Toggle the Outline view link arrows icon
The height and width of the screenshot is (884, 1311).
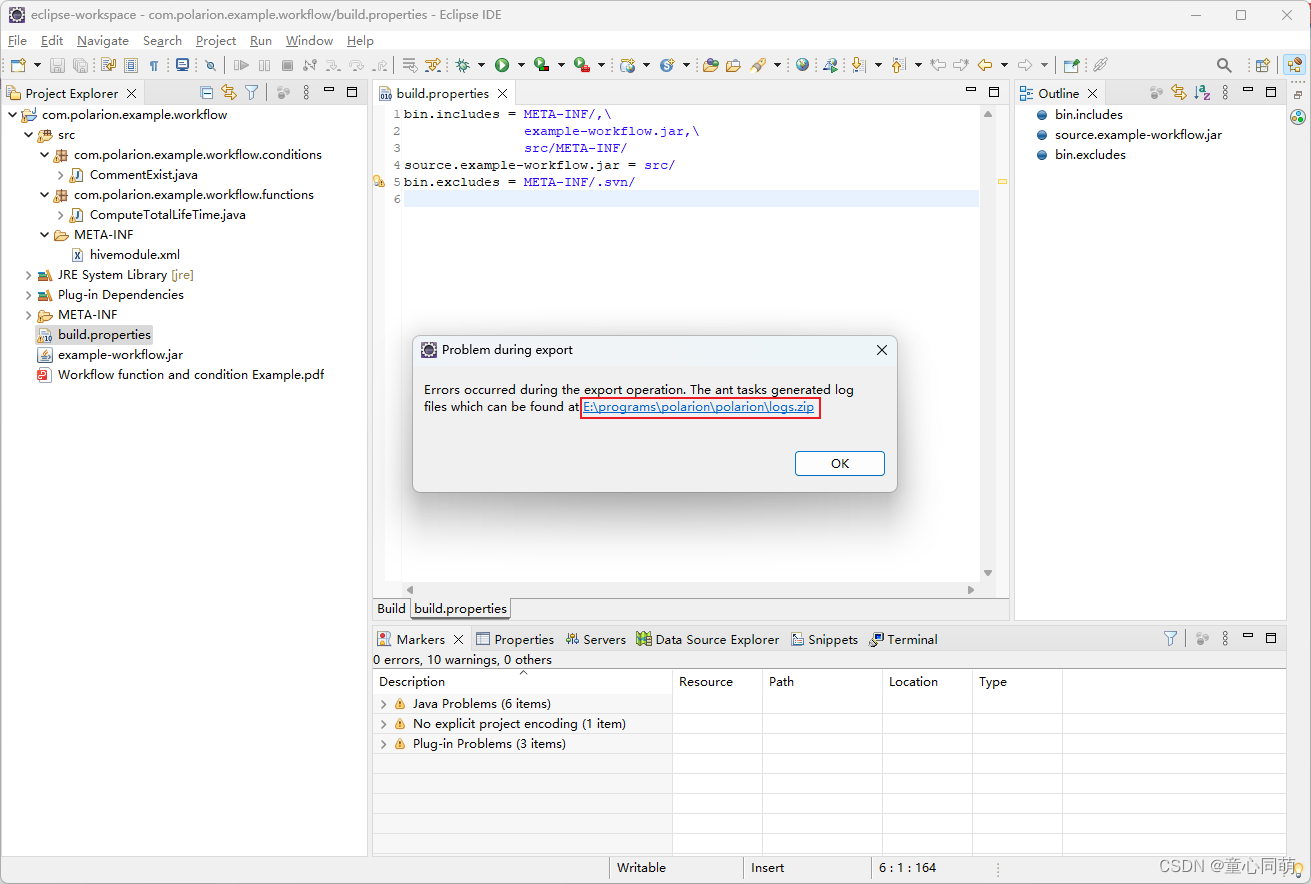(x=1179, y=92)
